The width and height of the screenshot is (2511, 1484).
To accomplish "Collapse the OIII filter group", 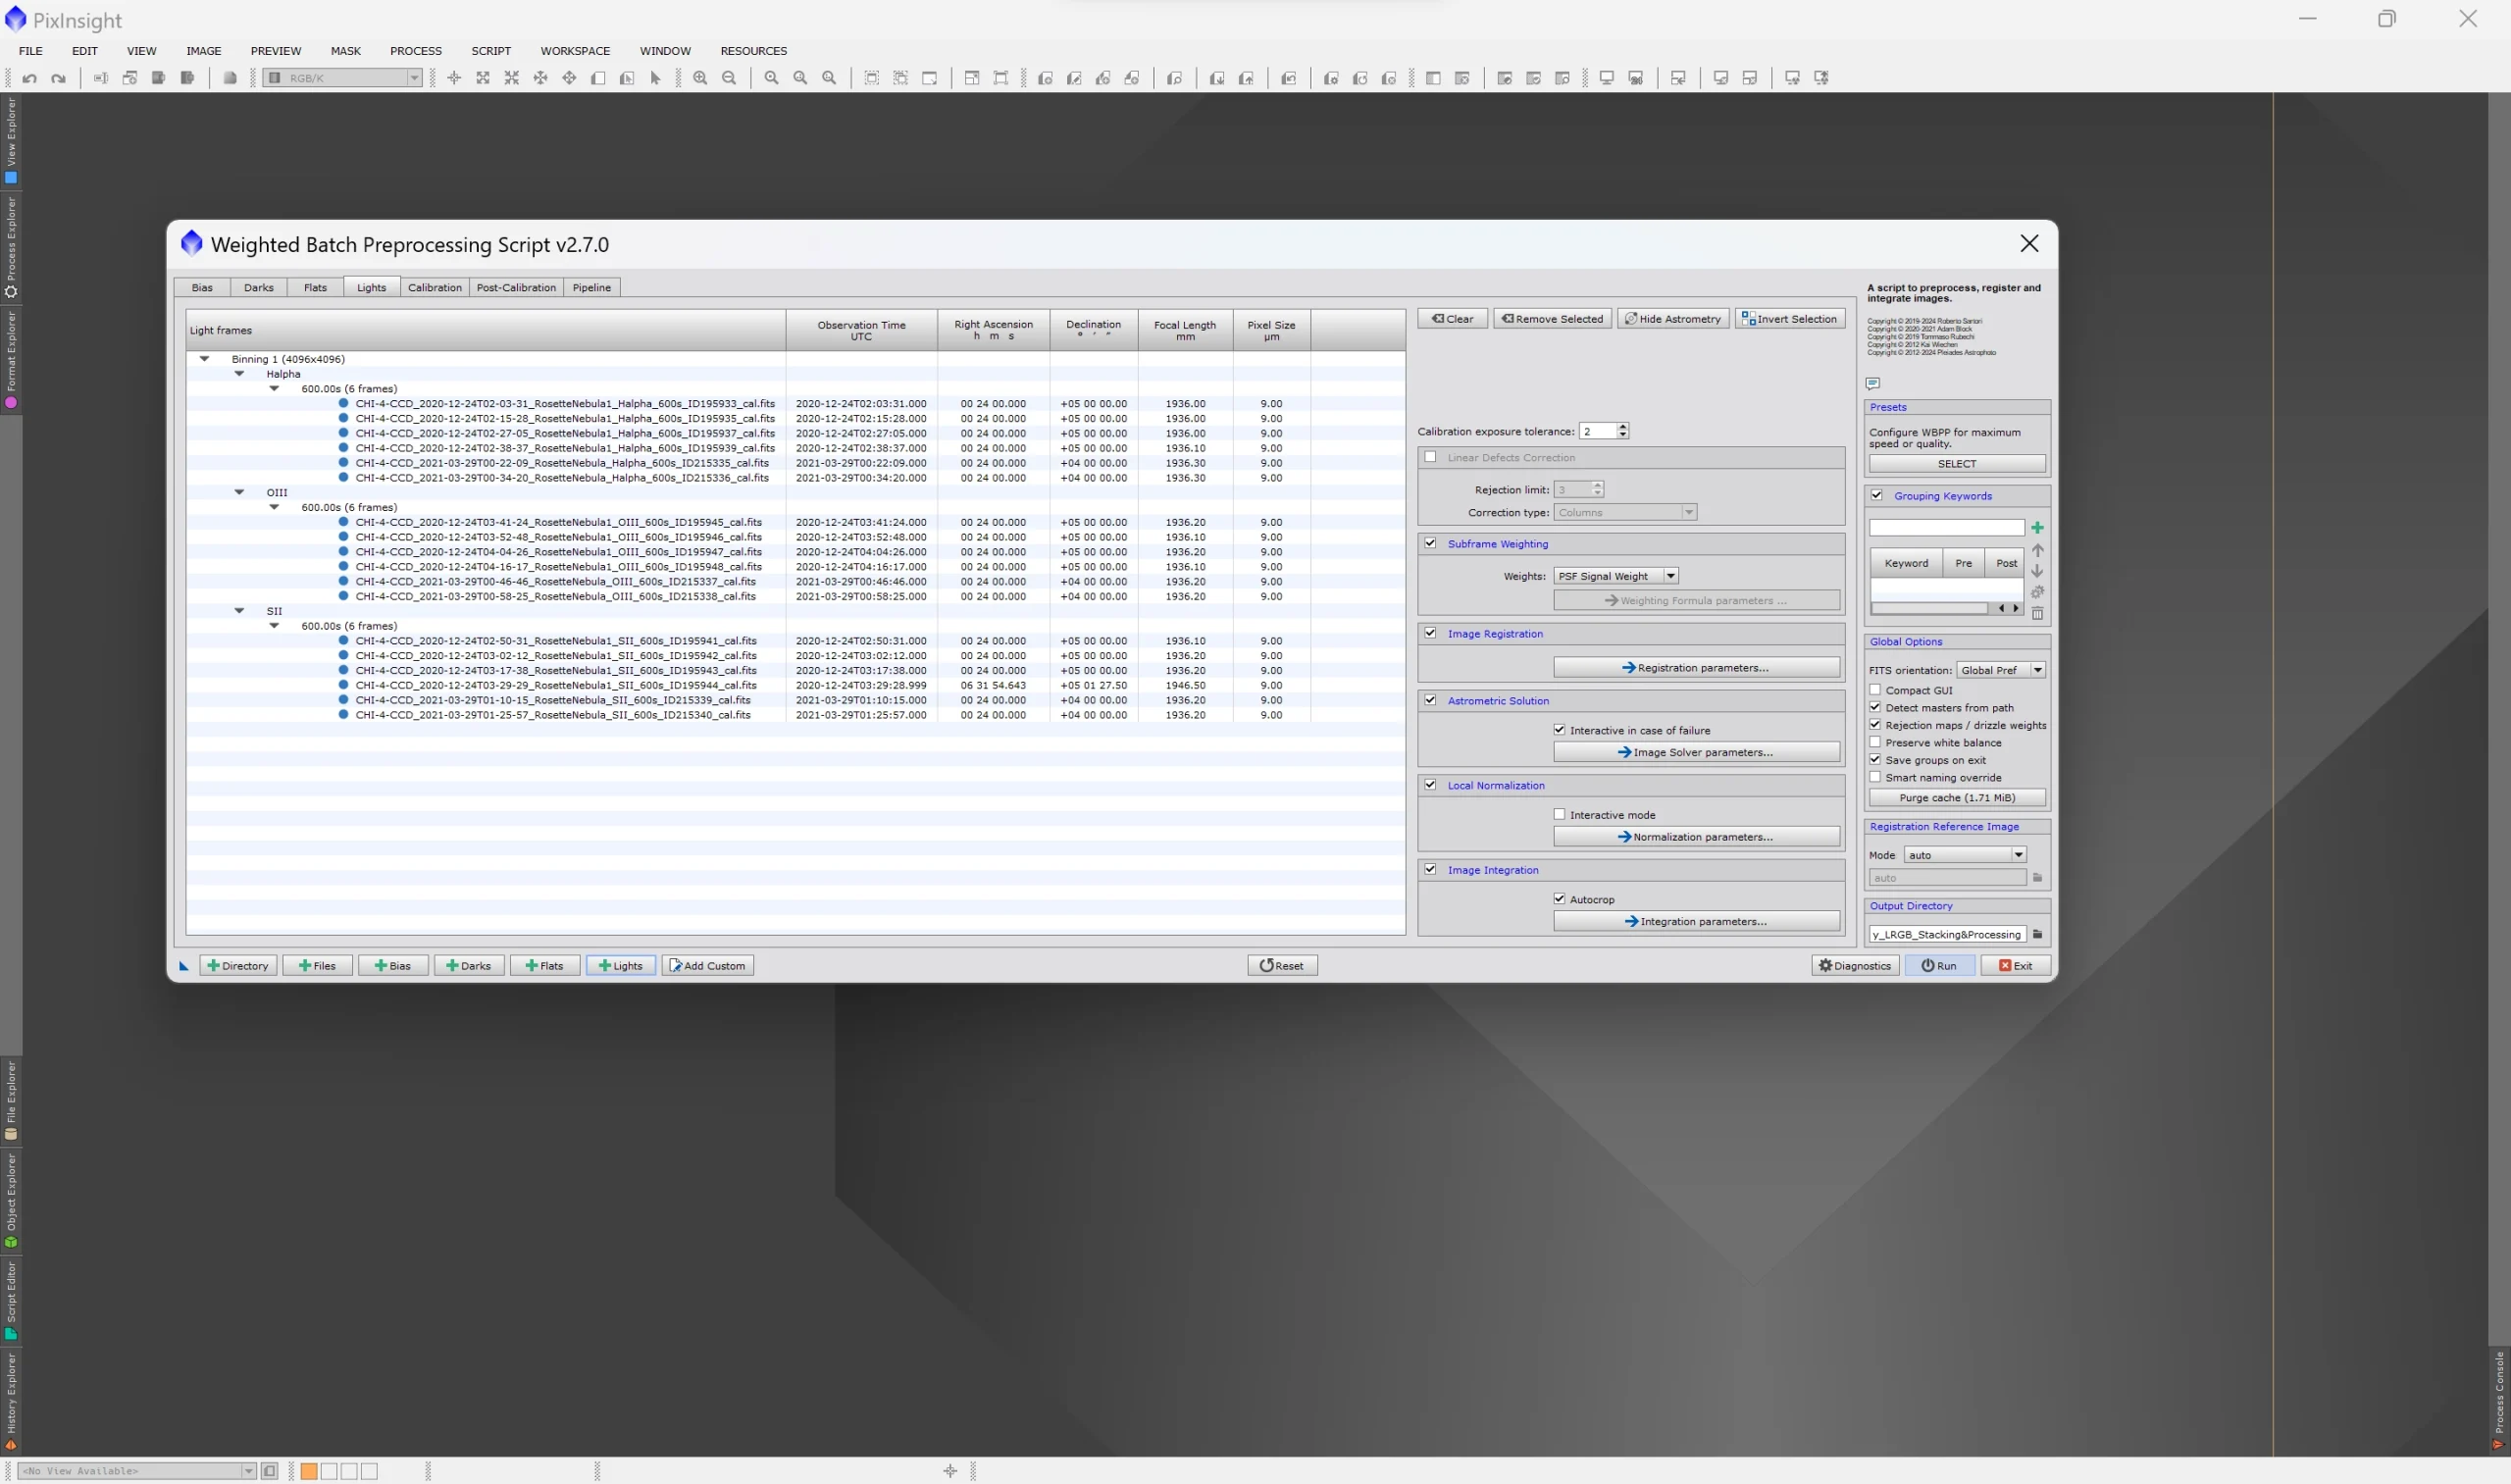I will pos(239,492).
